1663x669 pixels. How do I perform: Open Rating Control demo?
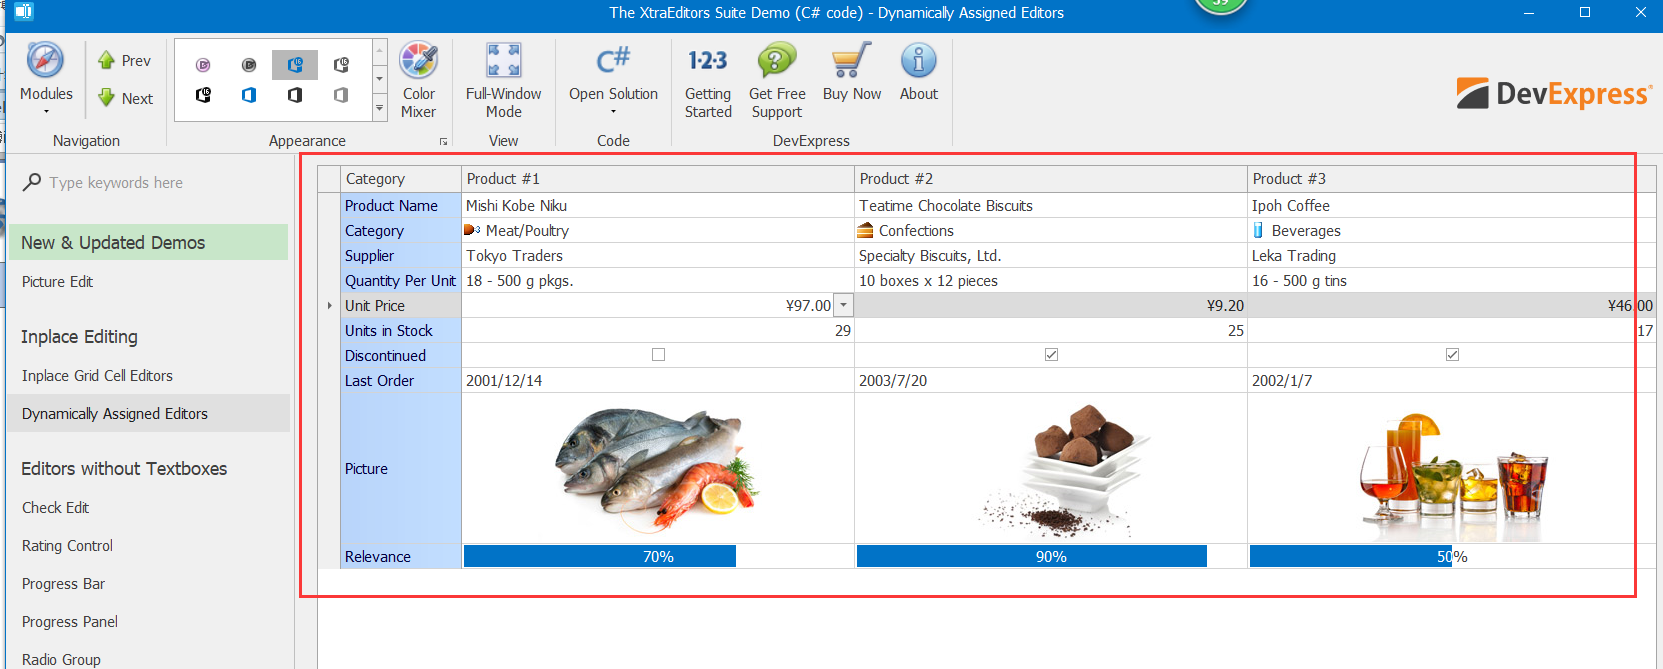click(67, 546)
